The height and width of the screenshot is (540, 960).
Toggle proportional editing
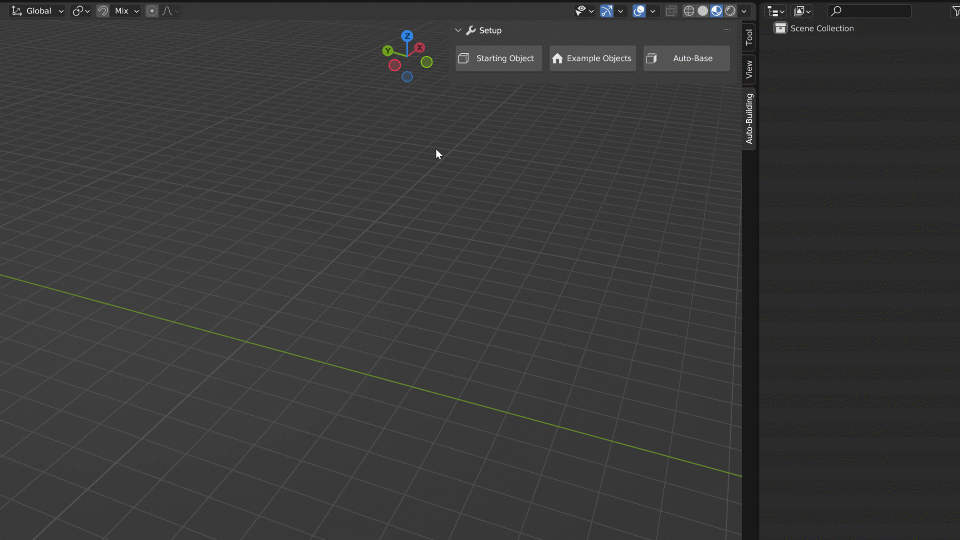tap(152, 11)
